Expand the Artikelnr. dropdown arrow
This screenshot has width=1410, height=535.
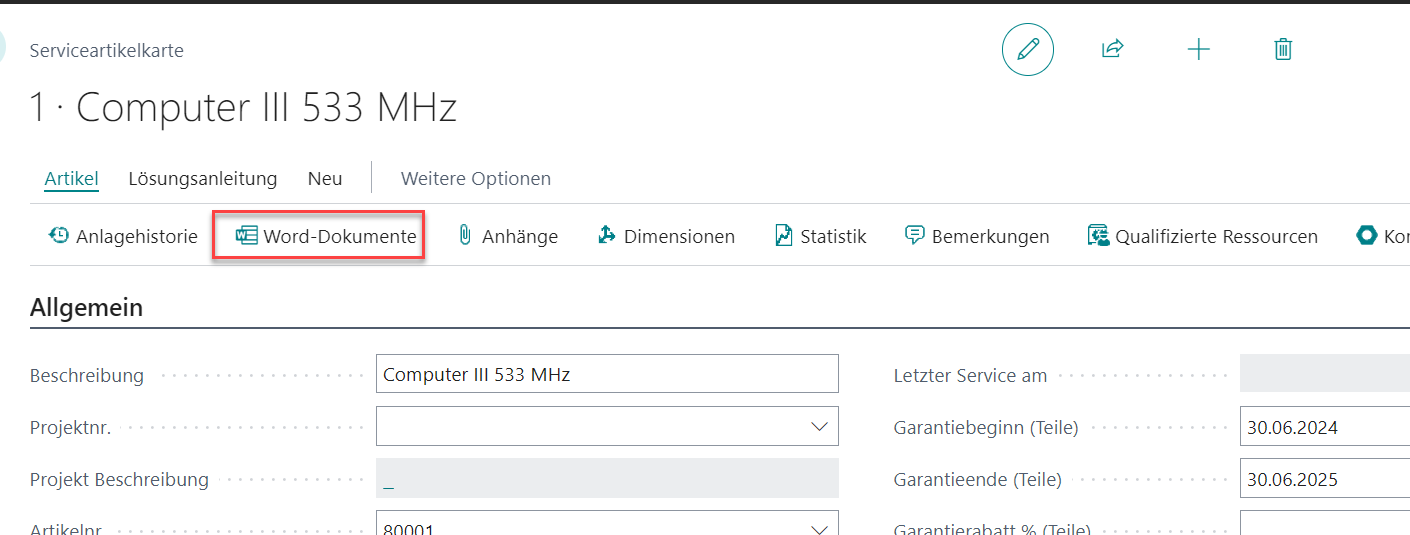click(819, 527)
